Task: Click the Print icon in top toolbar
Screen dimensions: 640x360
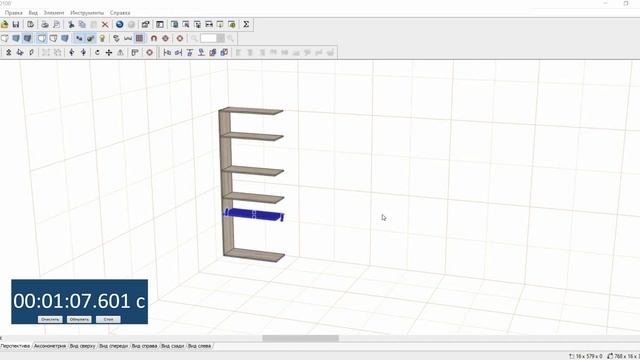Action: point(45,24)
